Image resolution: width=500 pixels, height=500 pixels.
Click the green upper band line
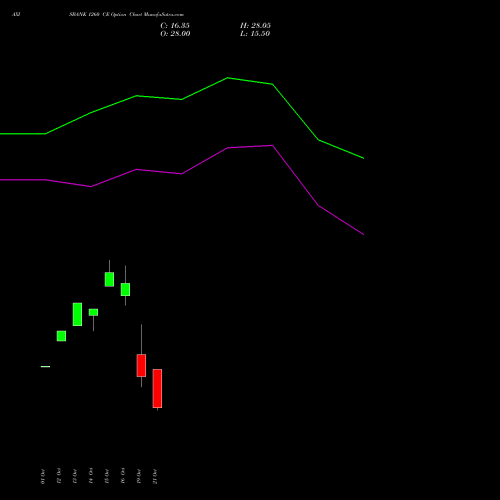[x=182, y=99]
